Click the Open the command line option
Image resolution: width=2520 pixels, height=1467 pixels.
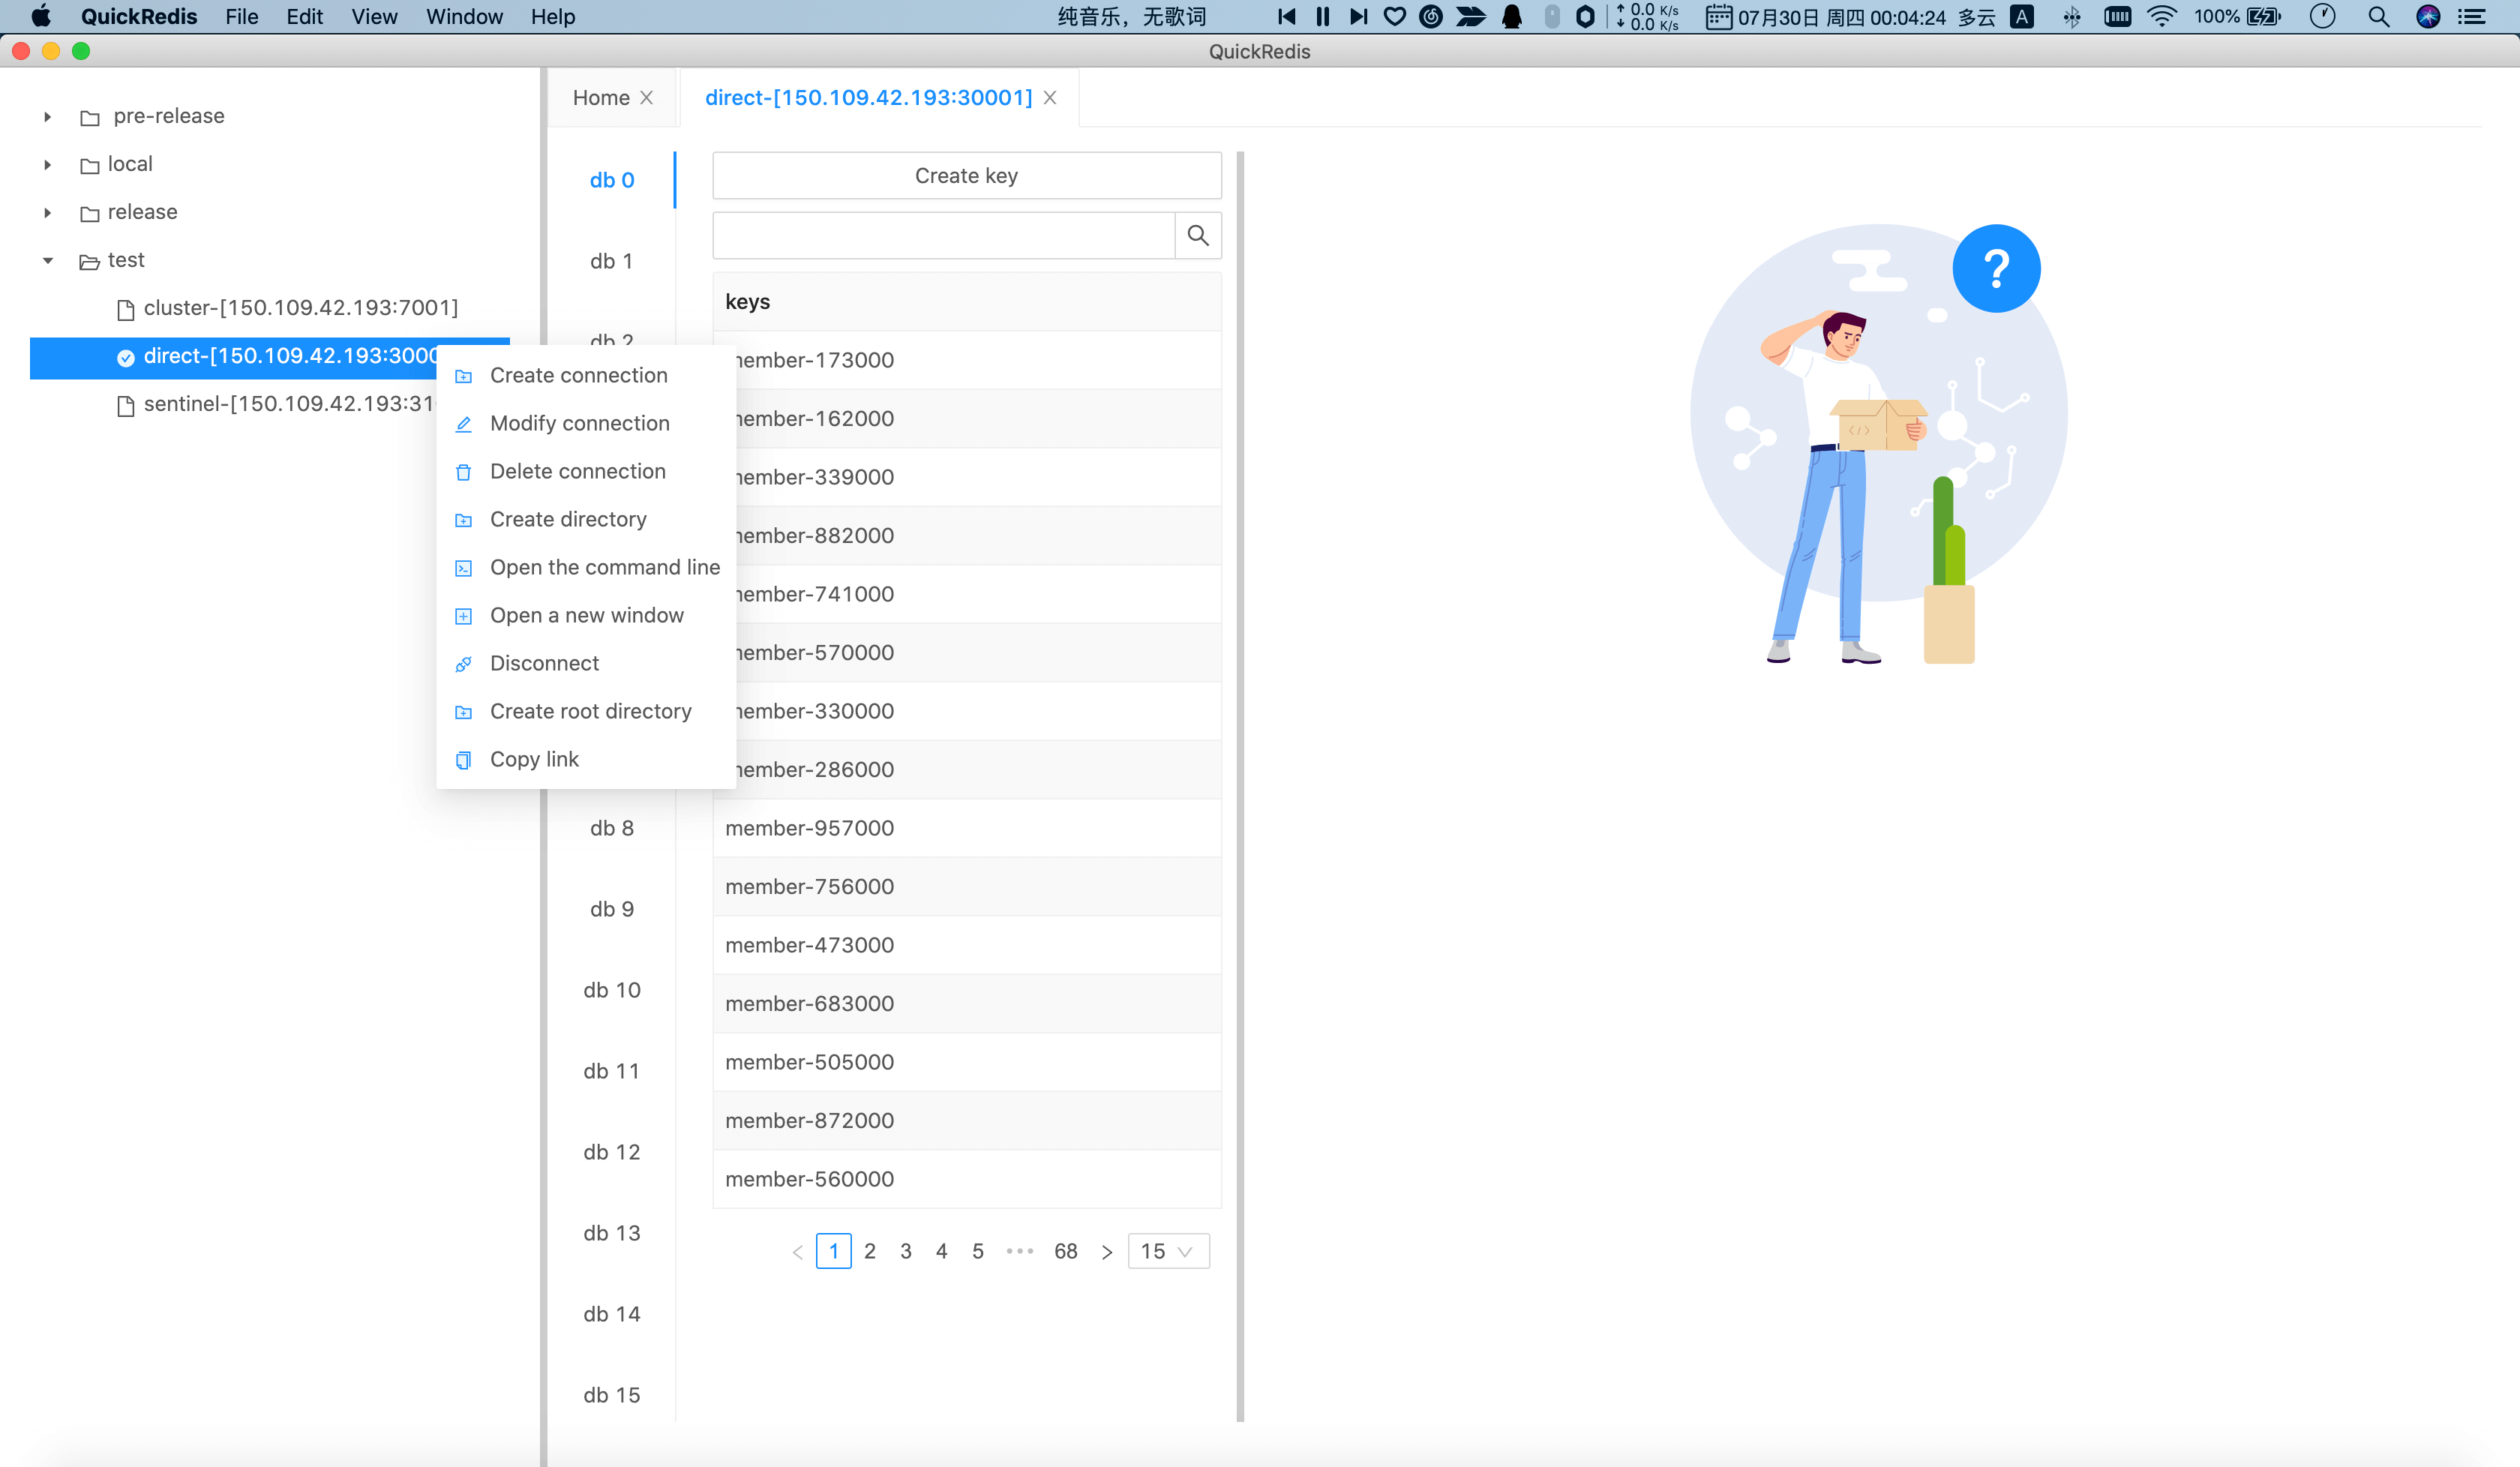point(604,565)
